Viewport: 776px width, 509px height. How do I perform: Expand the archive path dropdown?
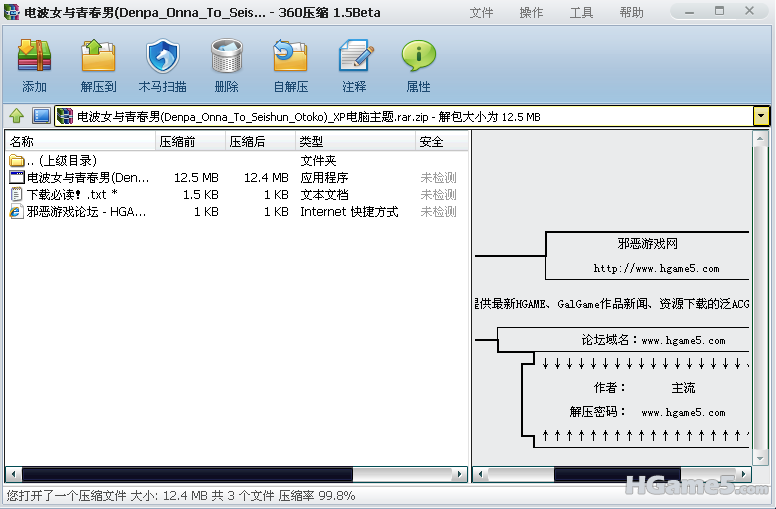[761, 116]
